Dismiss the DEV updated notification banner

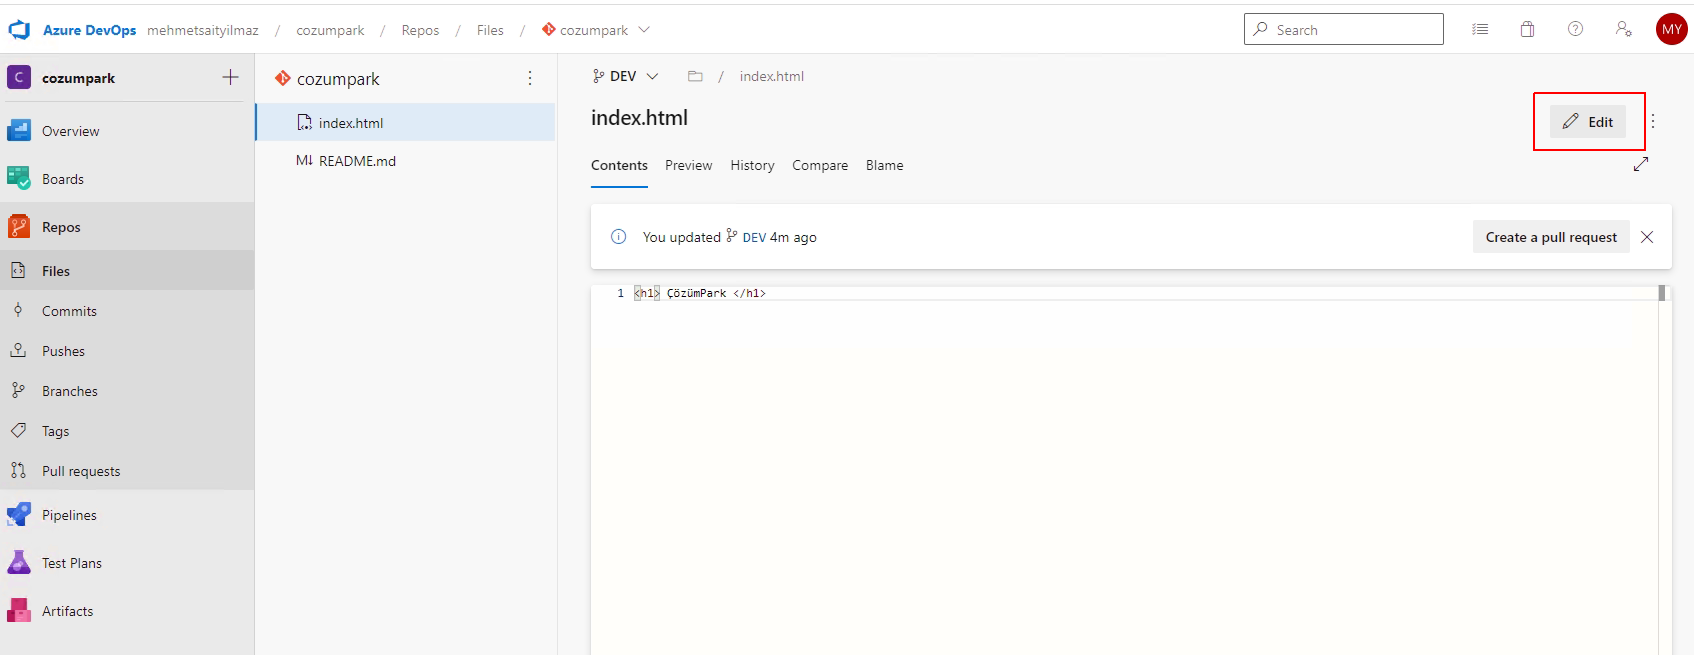click(1647, 237)
